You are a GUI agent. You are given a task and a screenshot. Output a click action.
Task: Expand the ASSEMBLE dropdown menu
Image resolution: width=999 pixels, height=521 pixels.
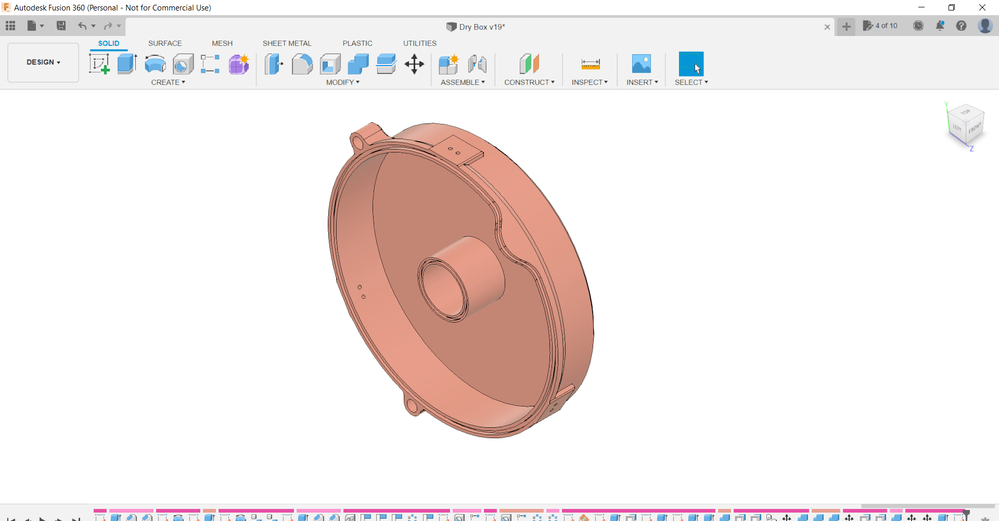[x=463, y=82]
